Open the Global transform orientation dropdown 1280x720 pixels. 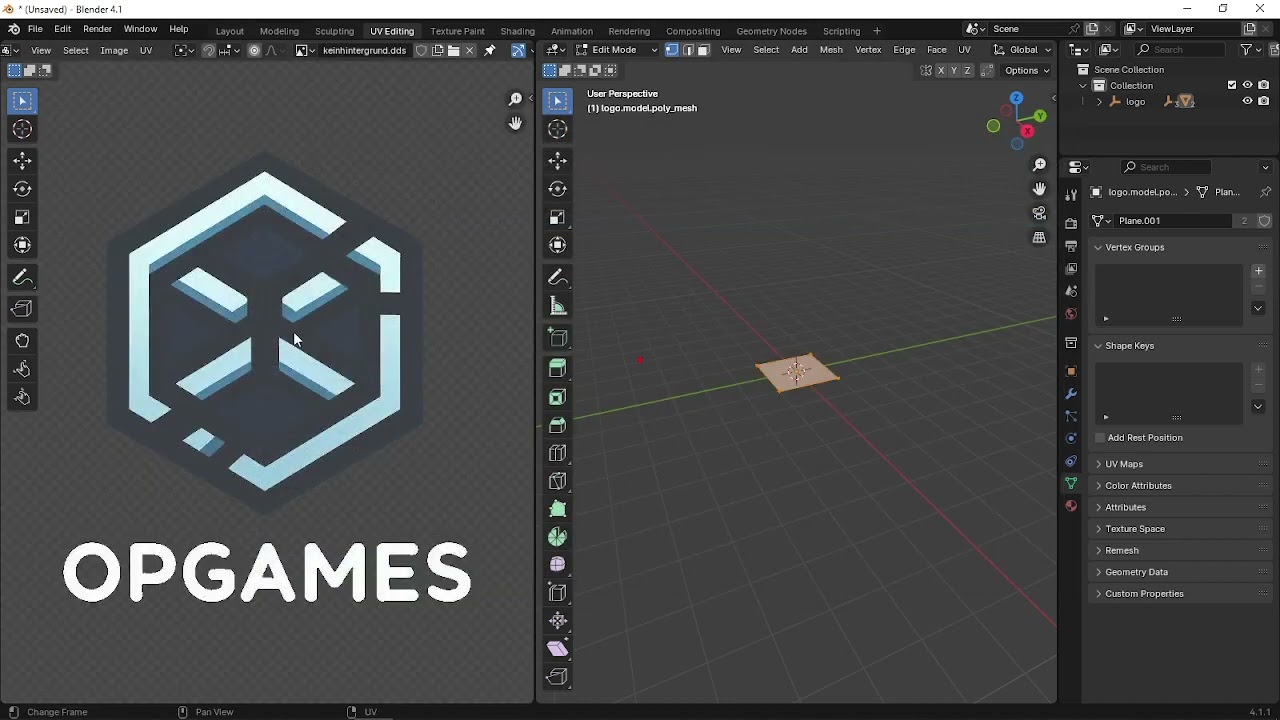(1023, 50)
